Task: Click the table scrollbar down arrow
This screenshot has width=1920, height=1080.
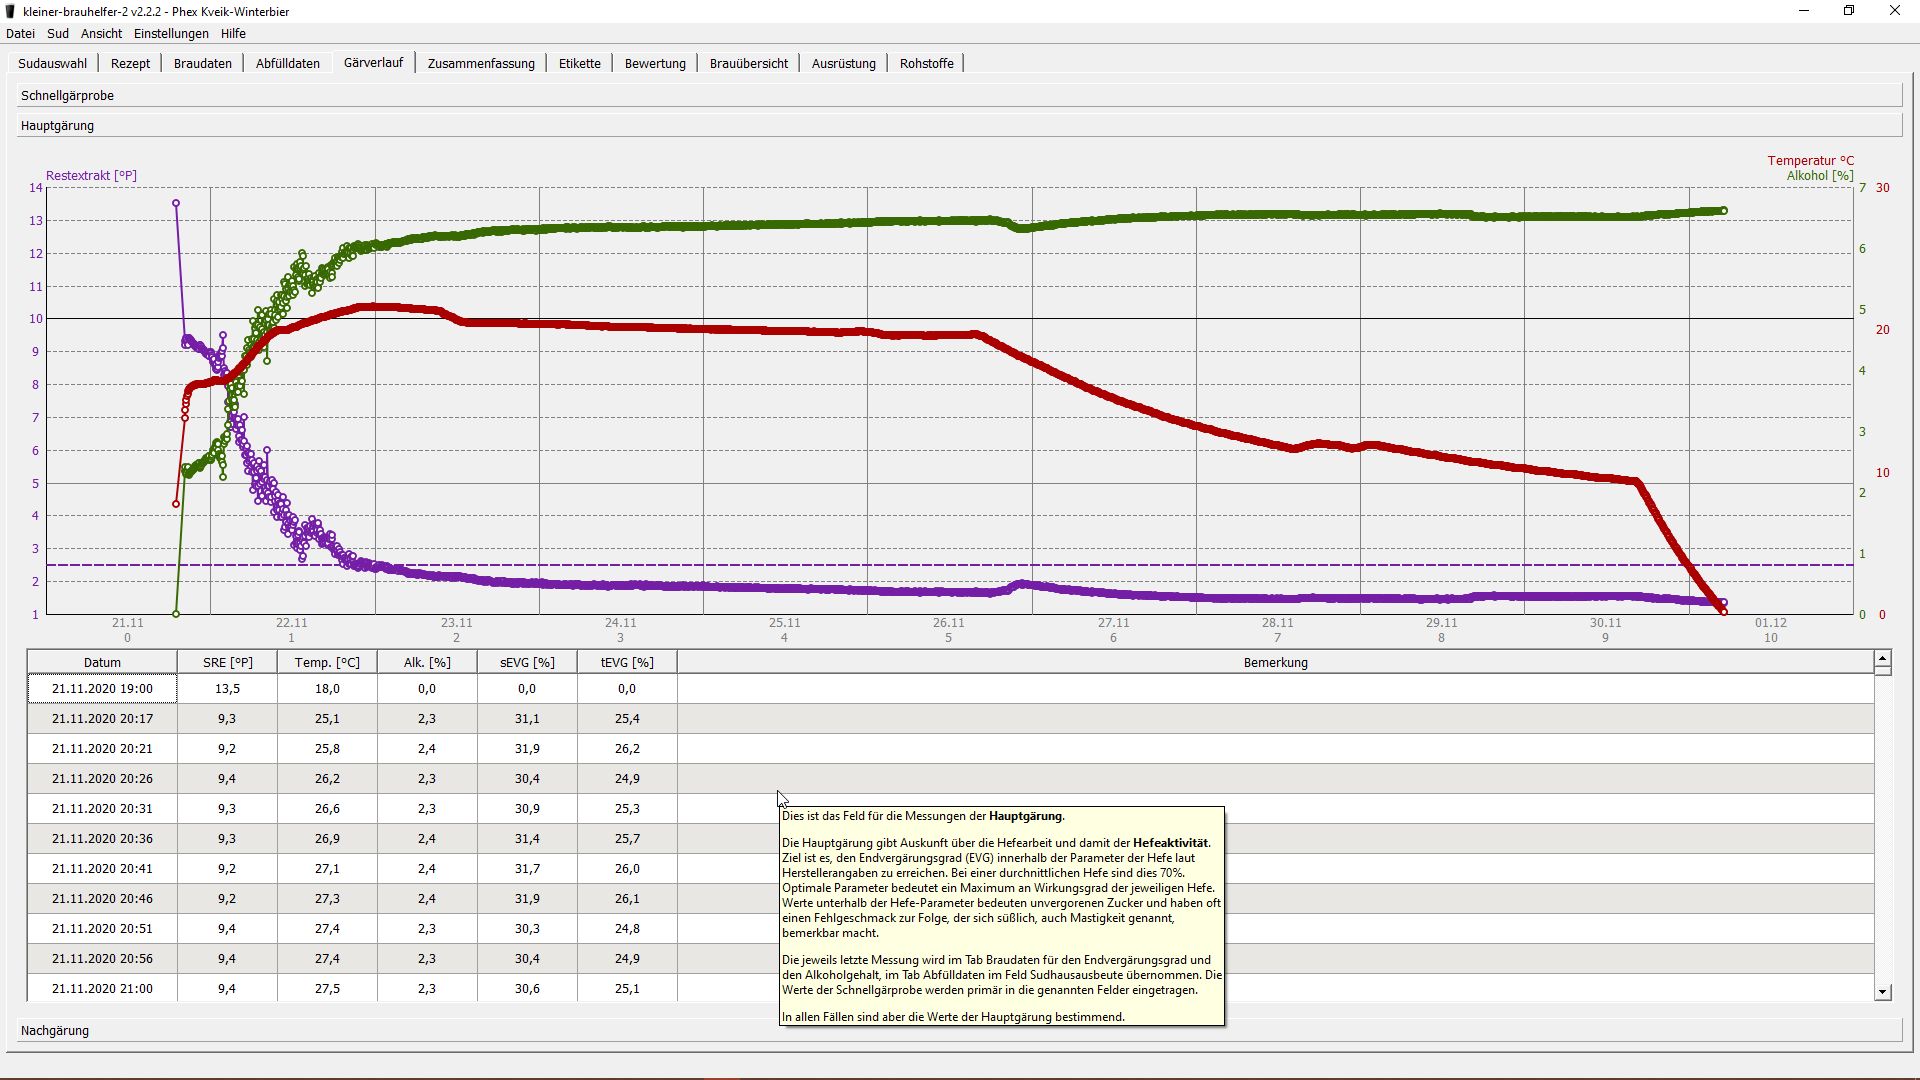Action: [x=1883, y=992]
